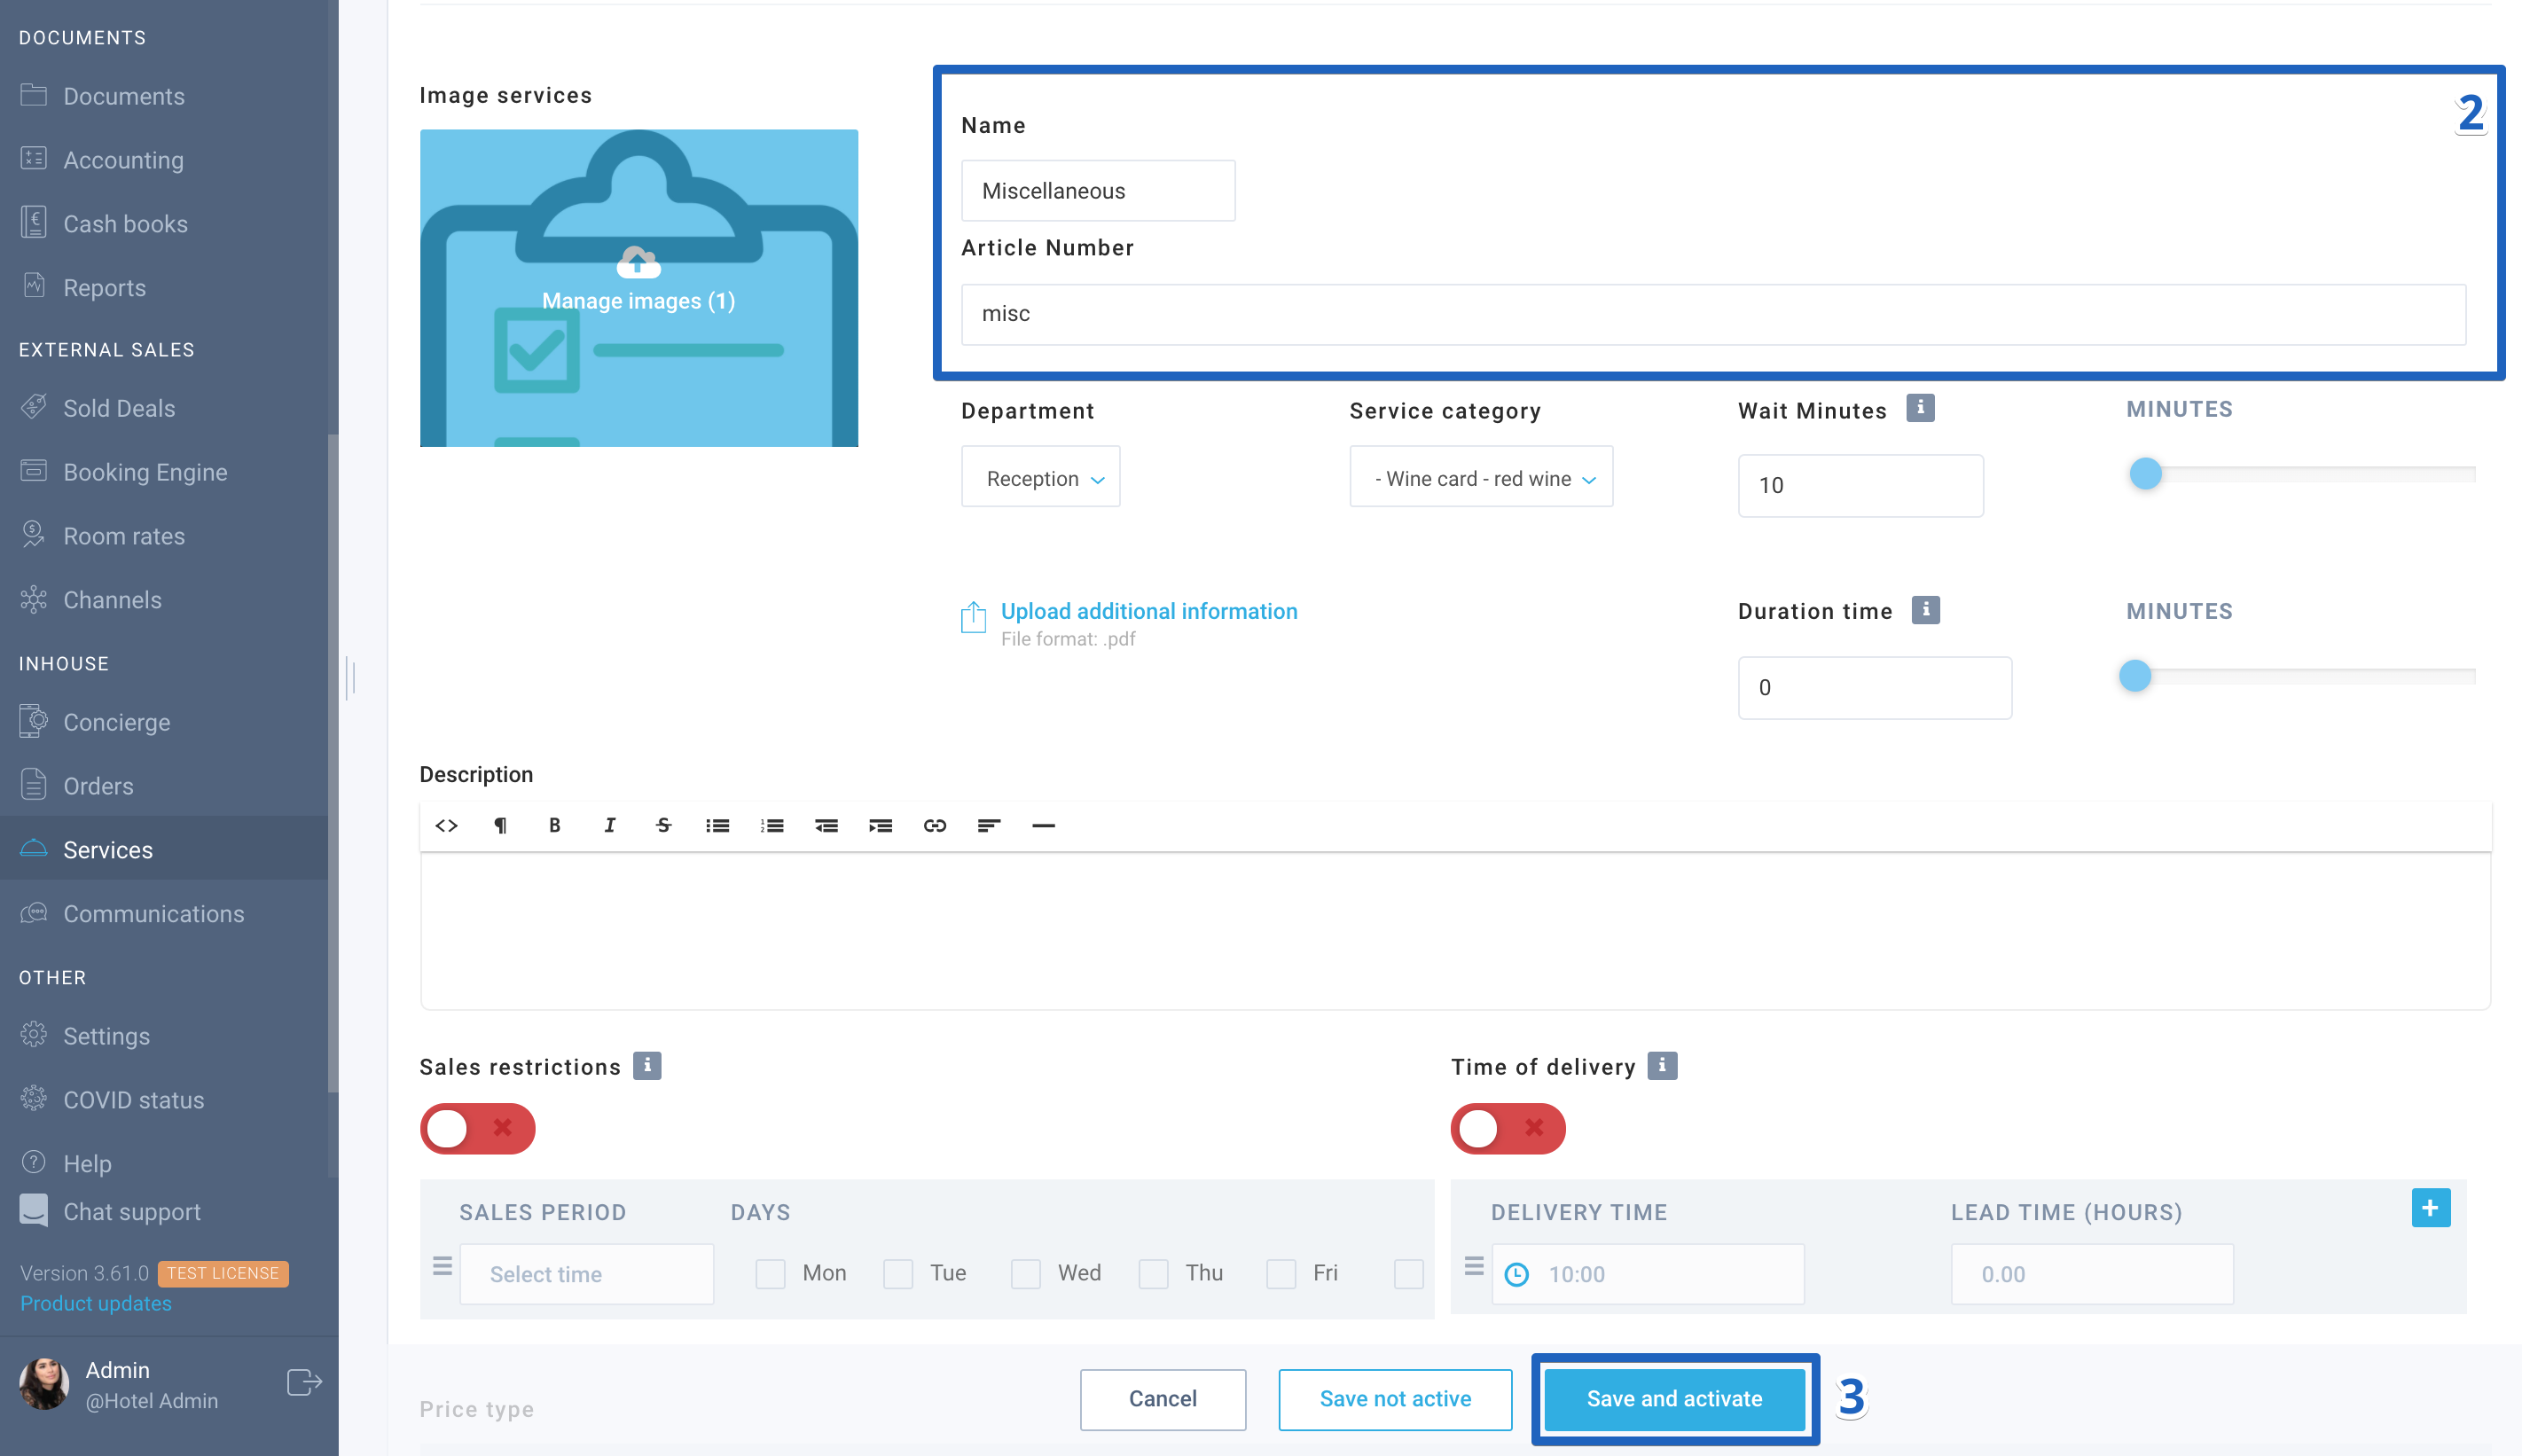The image size is (2522, 1456).
Task: Apply strikethrough in Description editor
Action: pos(663,825)
